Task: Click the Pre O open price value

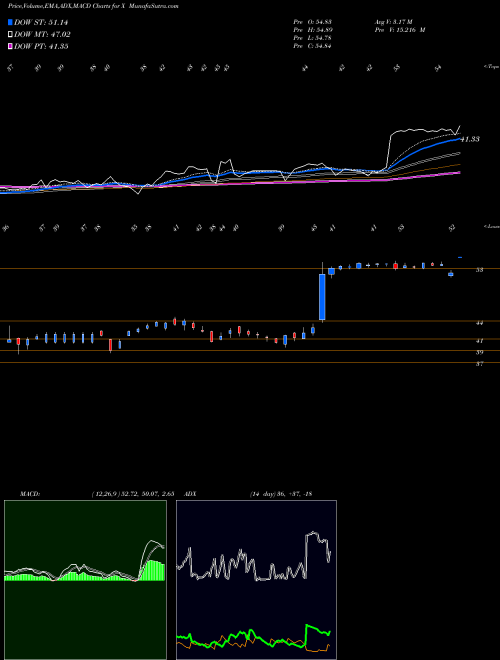Action: tap(312, 22)
